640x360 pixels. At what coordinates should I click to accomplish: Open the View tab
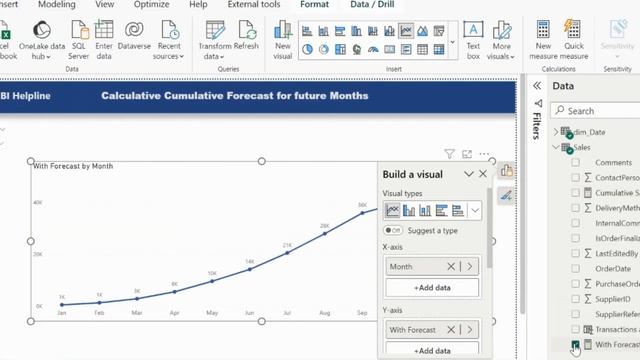click(x=104, y=4)
